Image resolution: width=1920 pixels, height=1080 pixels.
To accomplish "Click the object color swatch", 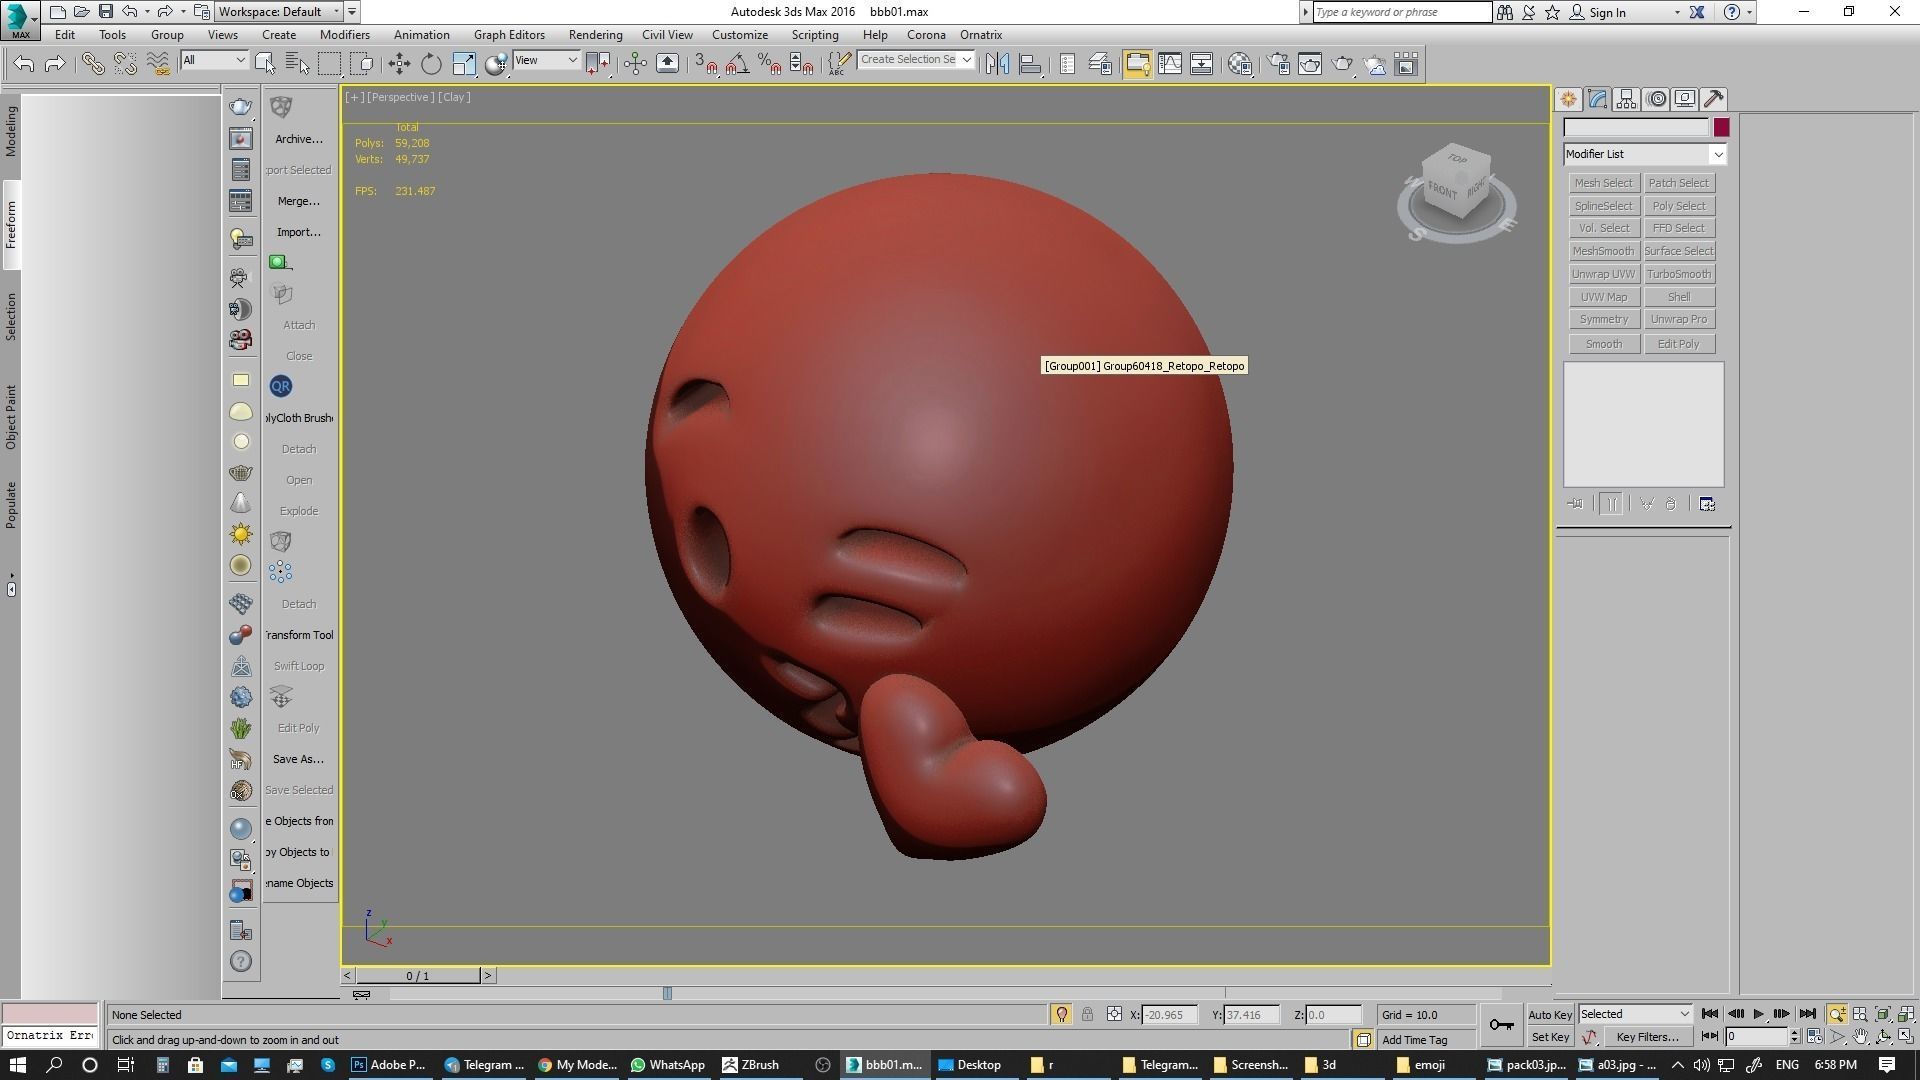I will point(1721,127).
